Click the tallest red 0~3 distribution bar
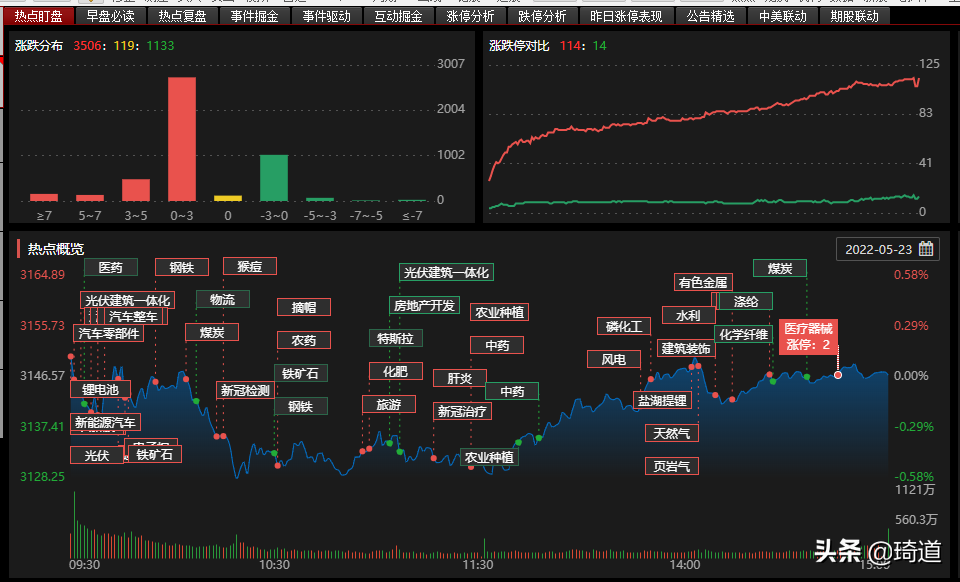 click(181, 139)
